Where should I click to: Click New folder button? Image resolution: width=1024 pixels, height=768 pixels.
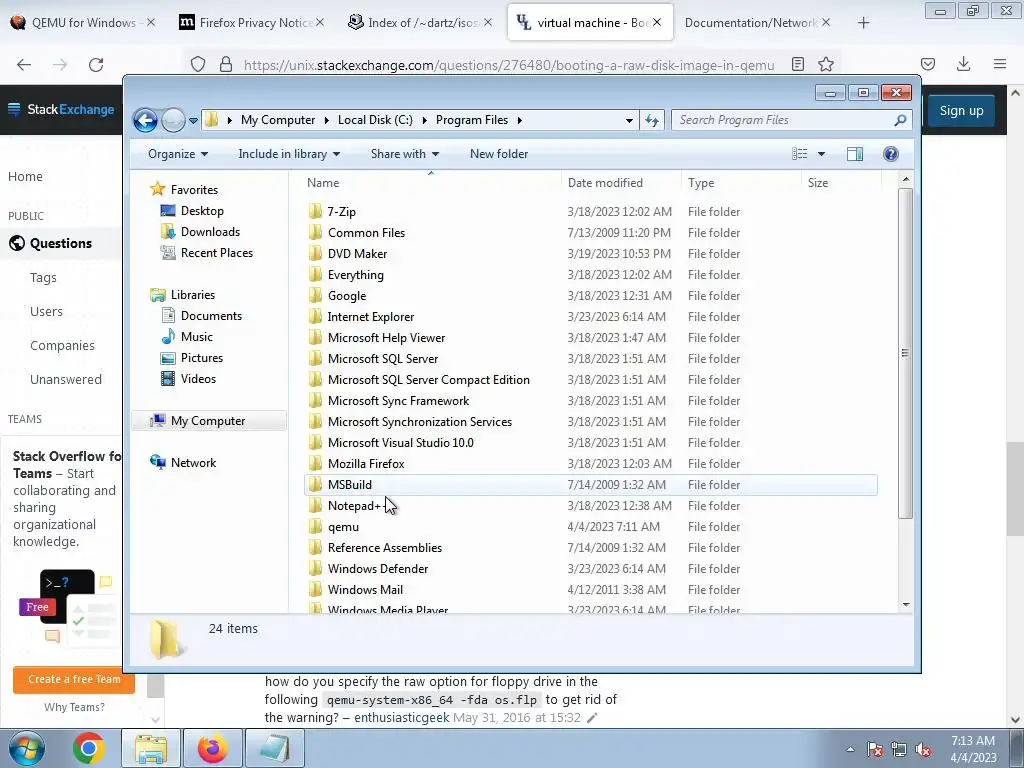click(499, 154)
